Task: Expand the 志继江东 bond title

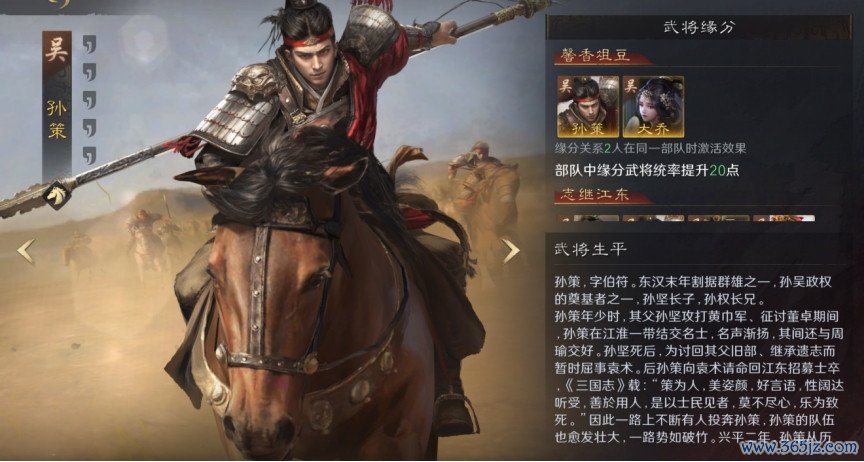Action: [x=594, y=196]
